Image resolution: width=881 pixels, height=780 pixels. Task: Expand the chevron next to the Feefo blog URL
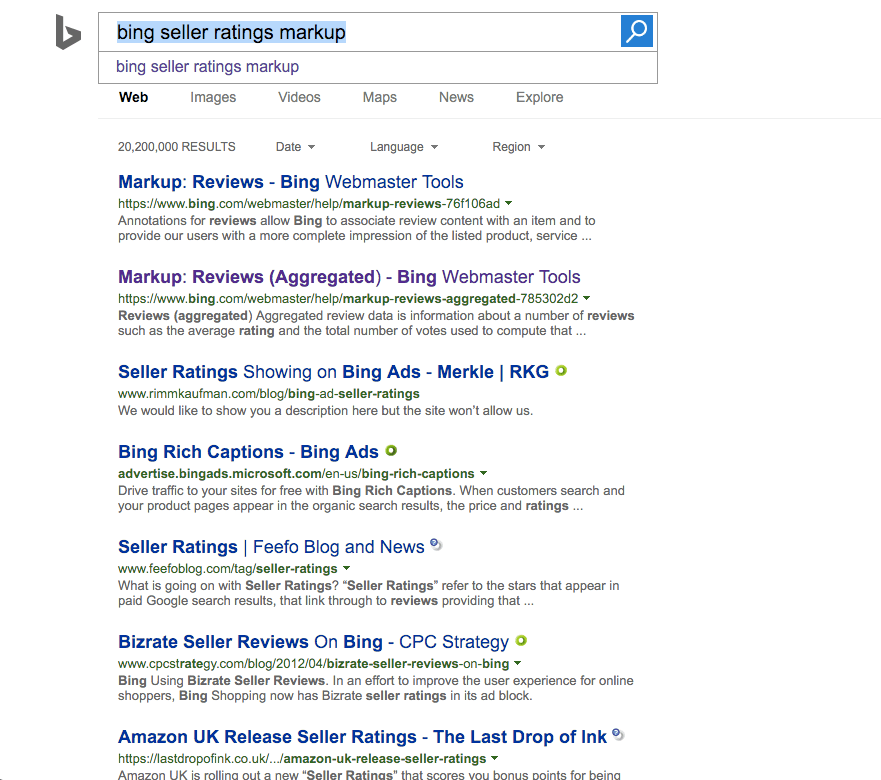[346, 567]
